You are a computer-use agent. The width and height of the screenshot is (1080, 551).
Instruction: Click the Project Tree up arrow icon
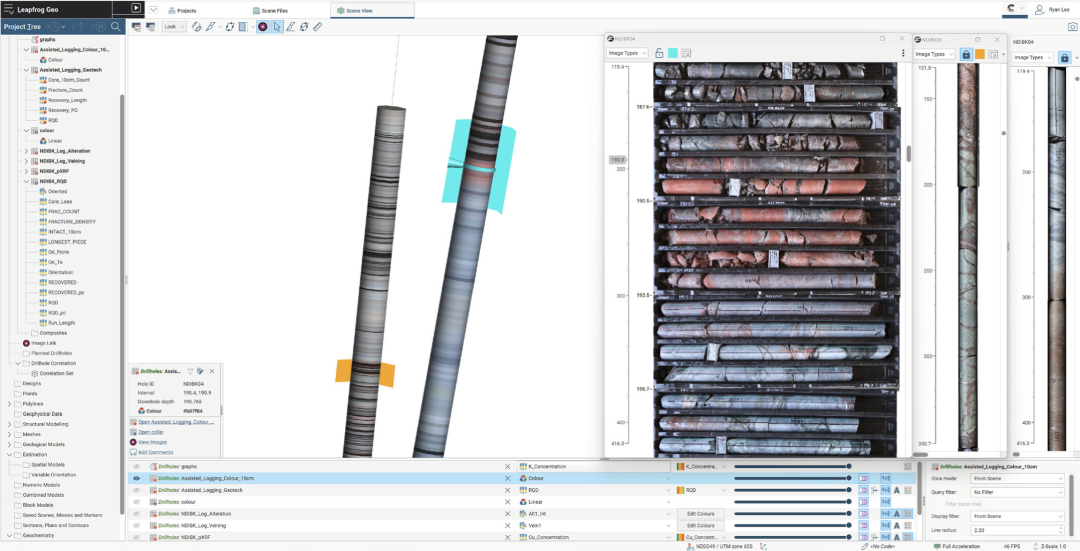(81, 27)
